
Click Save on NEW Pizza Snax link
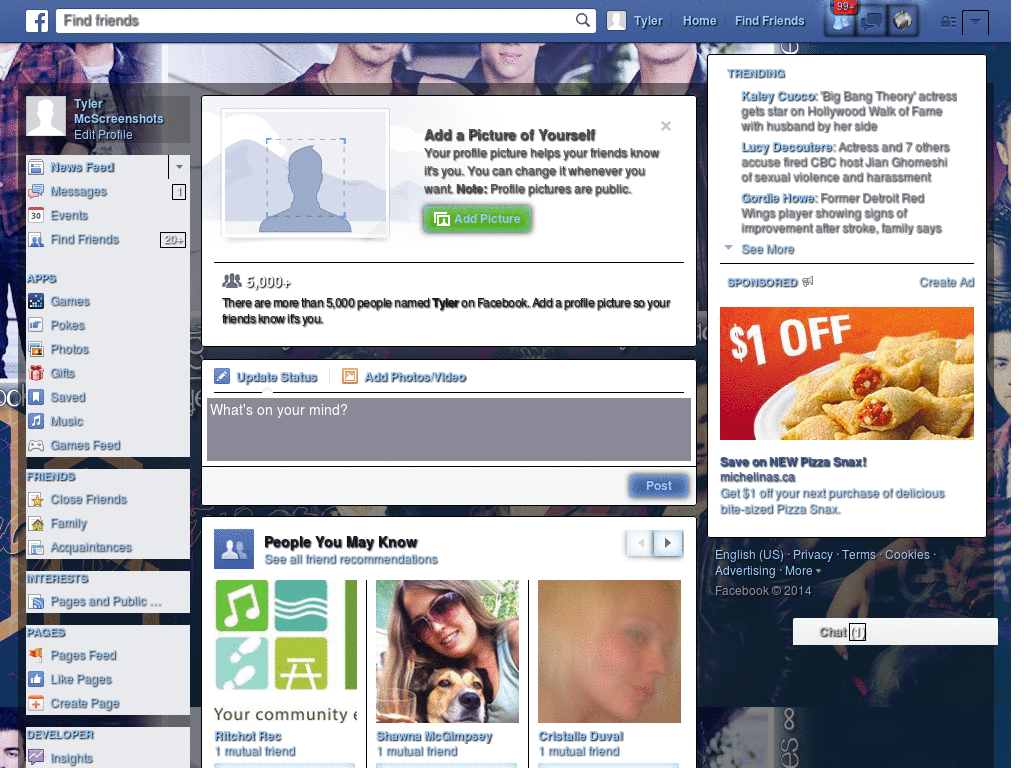click(x=793, y=462)
